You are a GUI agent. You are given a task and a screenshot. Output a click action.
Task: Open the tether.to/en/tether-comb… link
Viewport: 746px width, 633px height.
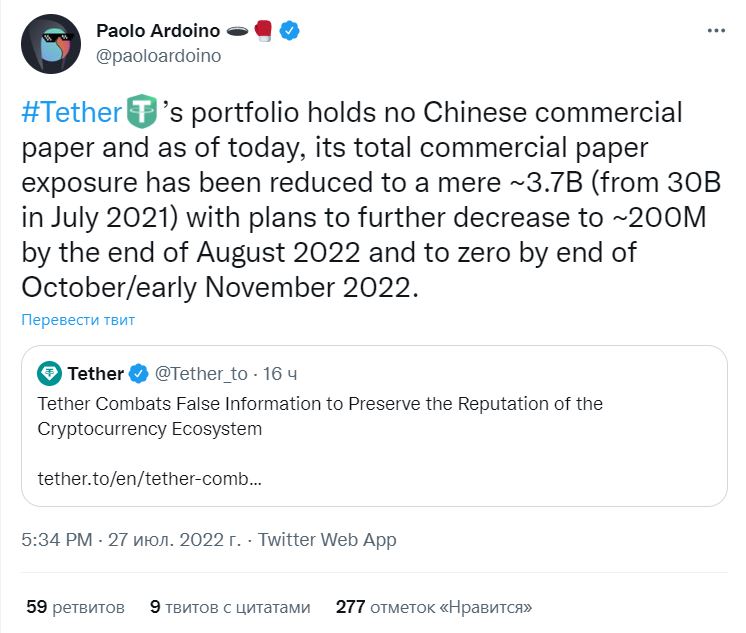pos(150,478)
